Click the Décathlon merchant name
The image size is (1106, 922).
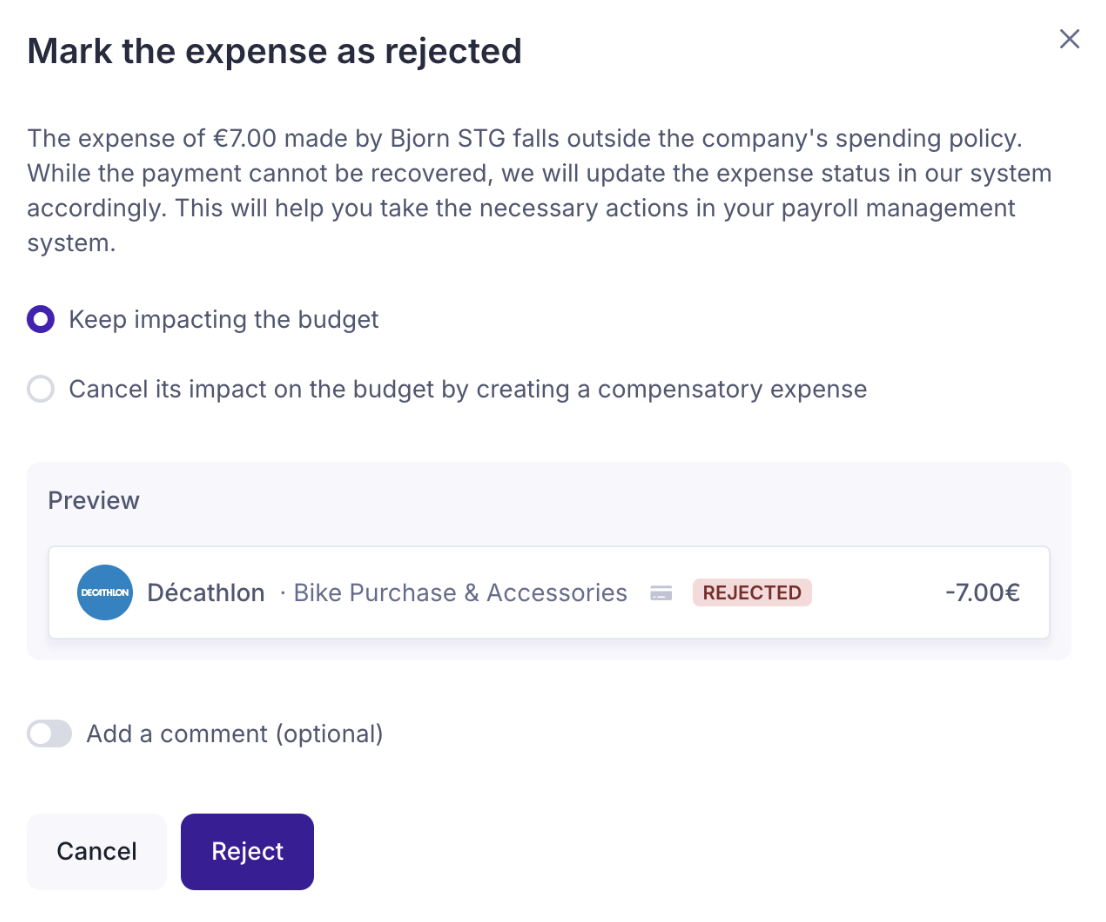point(206,593)
